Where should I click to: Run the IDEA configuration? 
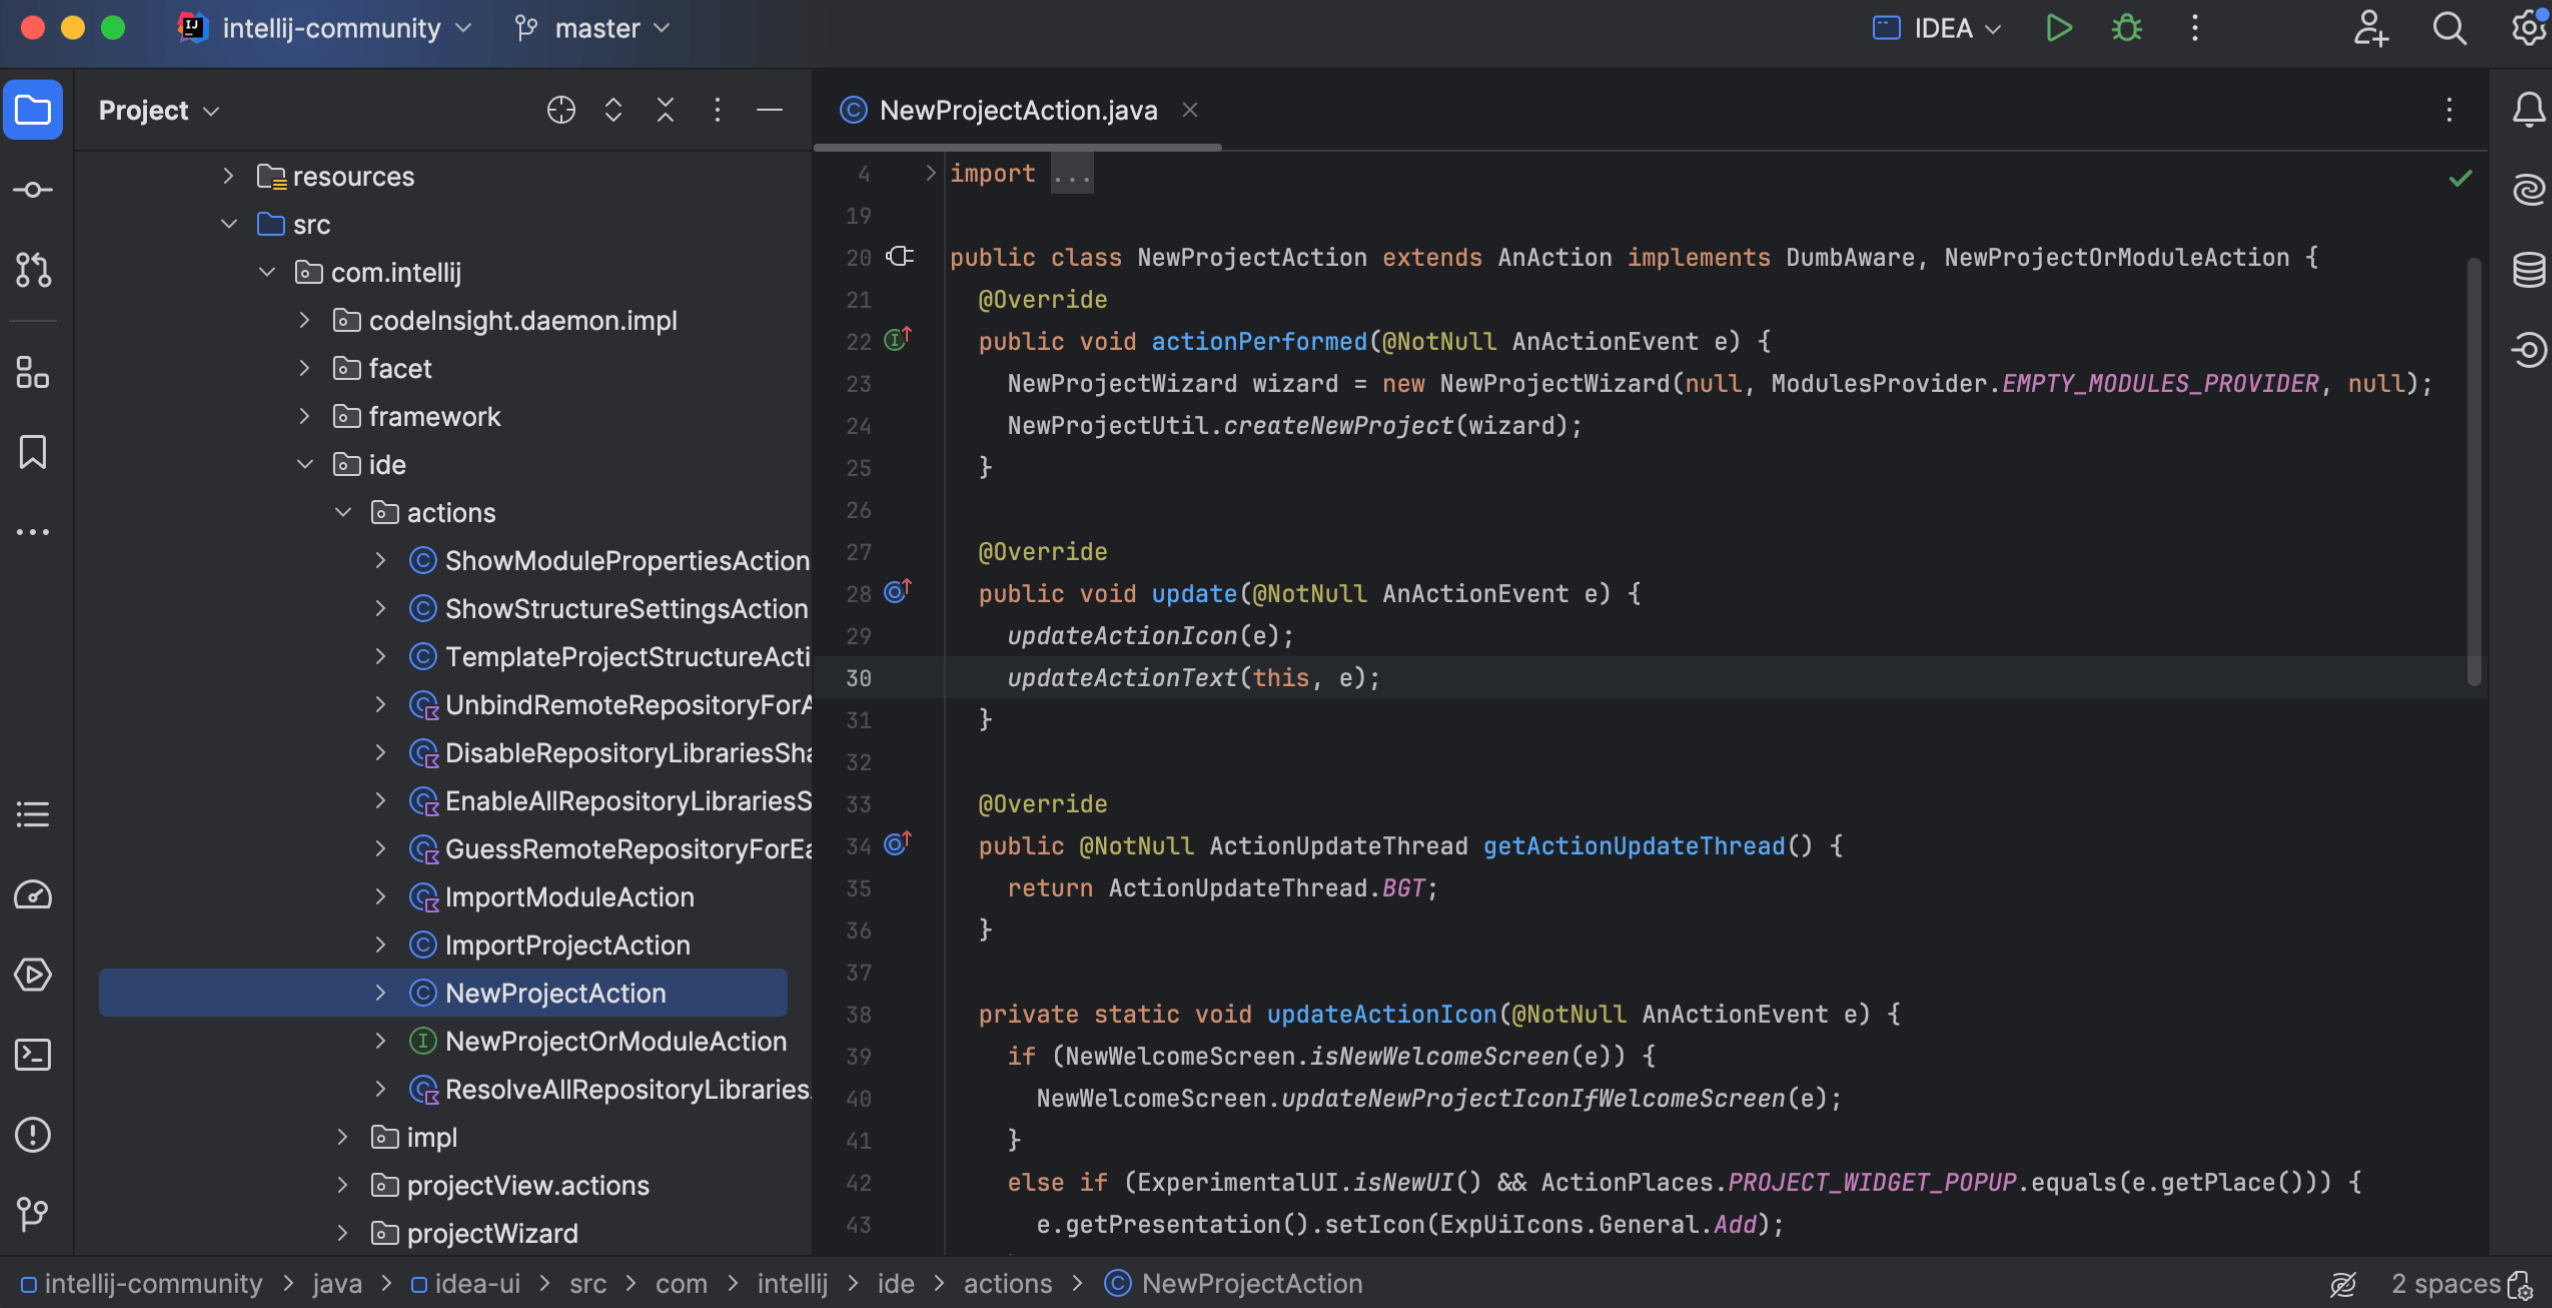[2058, 28]
